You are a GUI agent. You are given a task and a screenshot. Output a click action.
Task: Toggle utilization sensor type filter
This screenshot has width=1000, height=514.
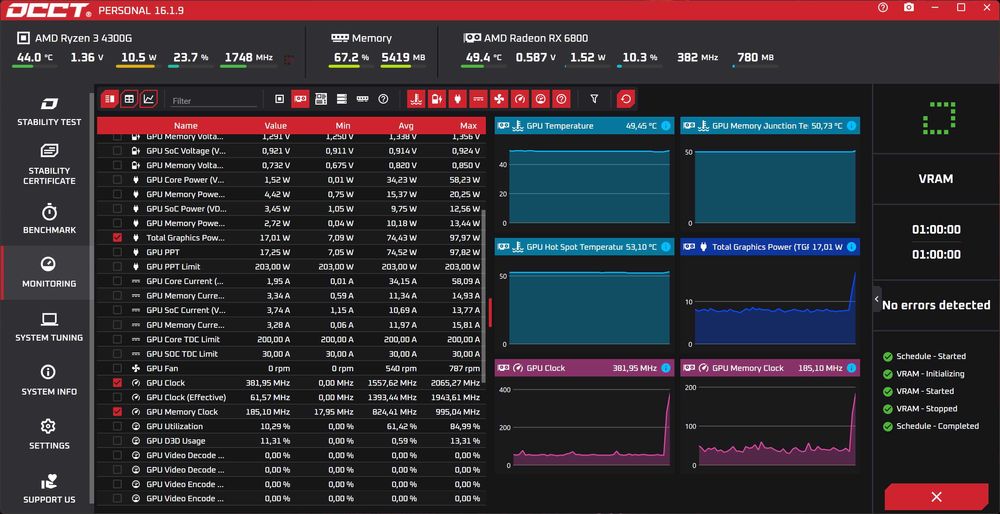(540, 99)
